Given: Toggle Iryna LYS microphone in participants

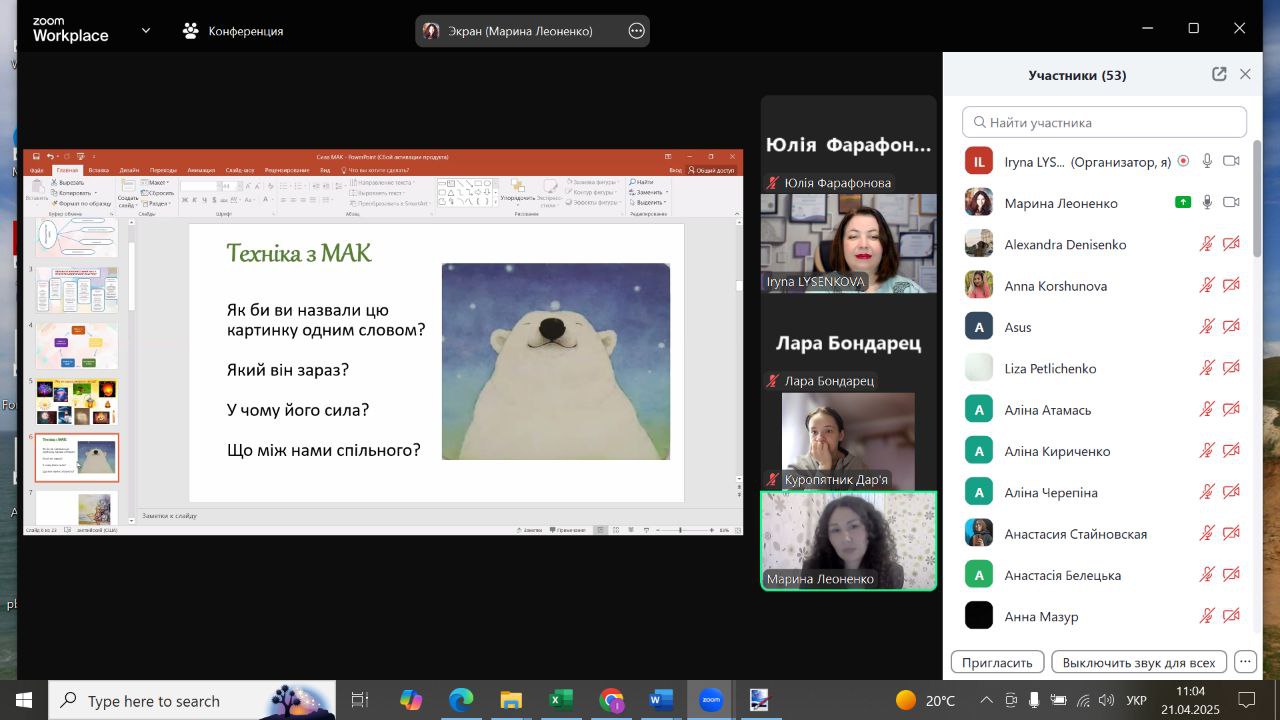Looking at the screenshot, I should (1207, 161).
